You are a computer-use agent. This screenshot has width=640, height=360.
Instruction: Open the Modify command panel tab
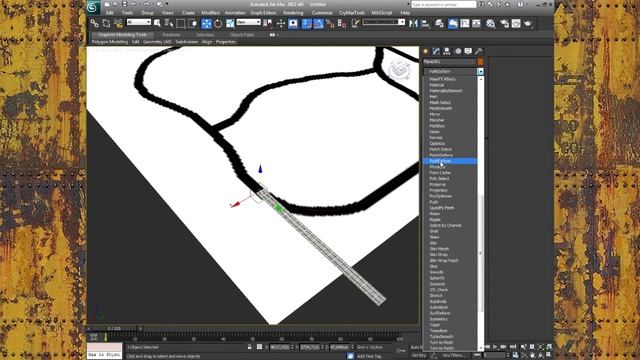coord(436,51)
